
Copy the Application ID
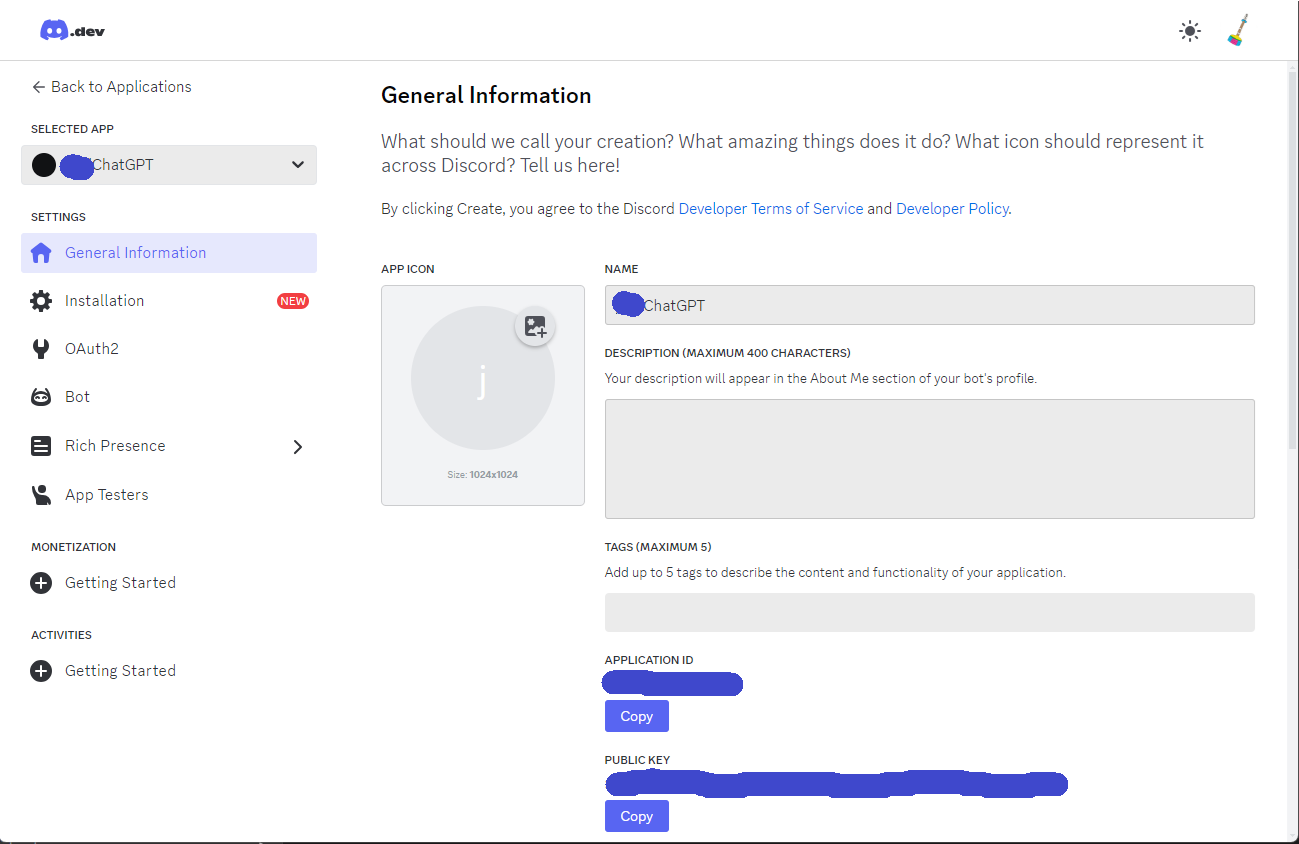637,716
